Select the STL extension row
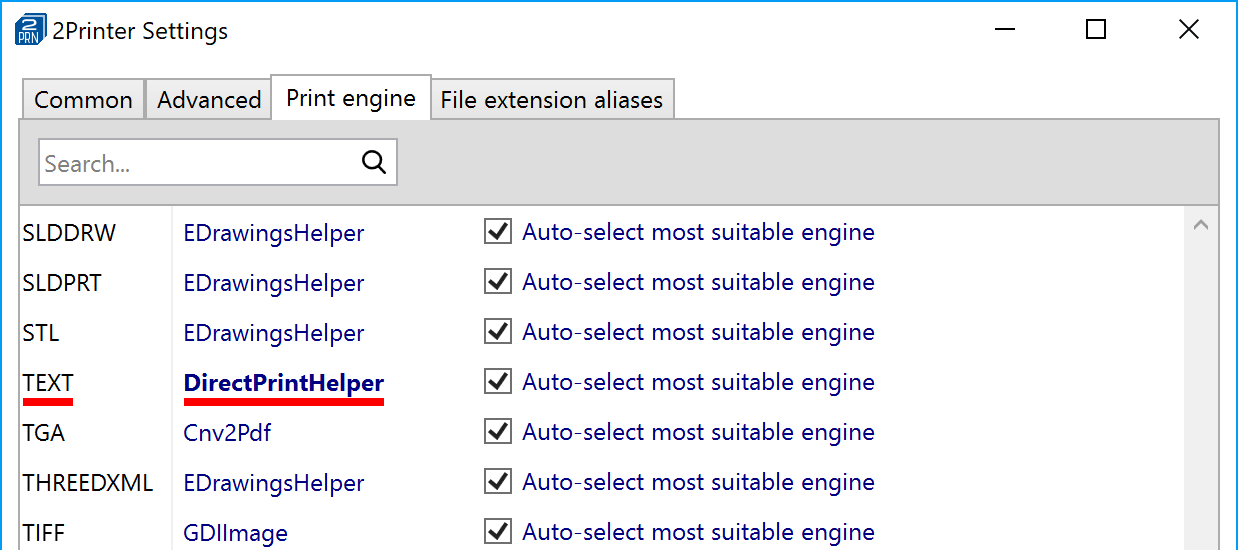This screenshot has width=1238, height=550. 41,333
